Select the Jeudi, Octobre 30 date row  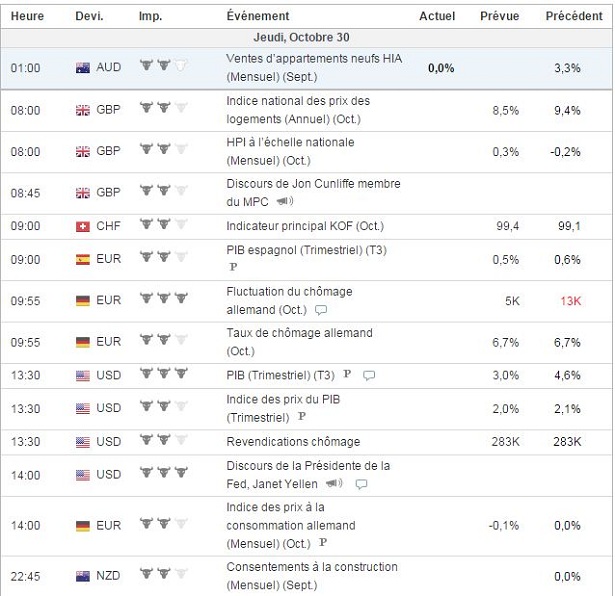[x=306, y=38]
